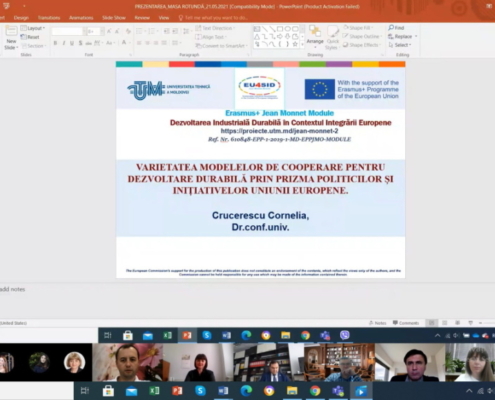495x400 pixels.
Task: Open the Shape Outline dropdown
Action: [362, 36]
